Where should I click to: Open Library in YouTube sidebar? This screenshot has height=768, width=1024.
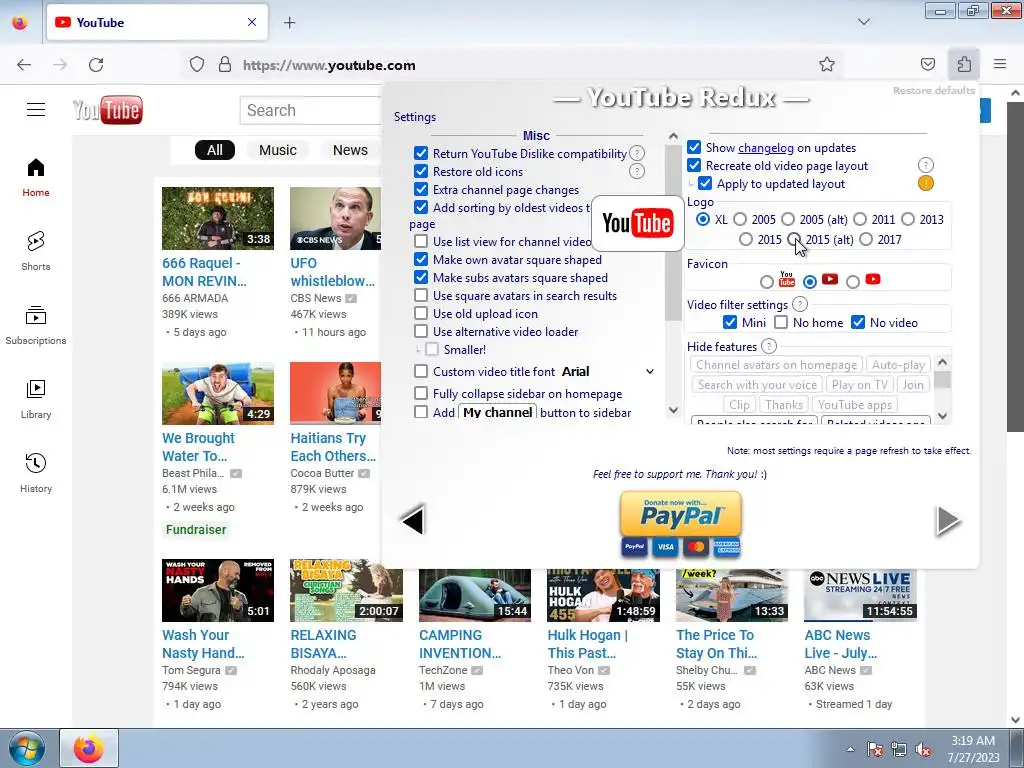[x=36, y=398]
